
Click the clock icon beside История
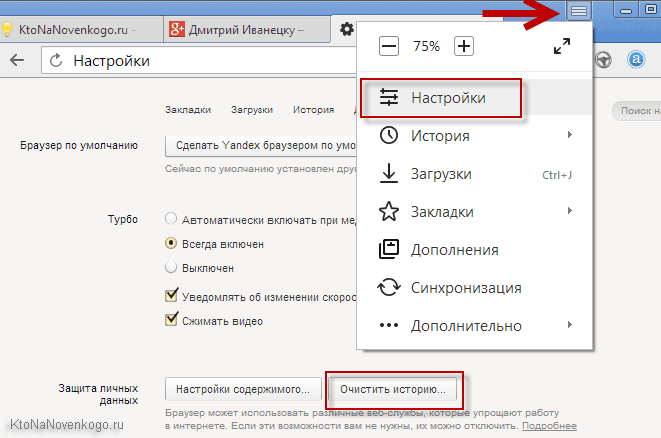pyautogui.click(x=389, y=135)
